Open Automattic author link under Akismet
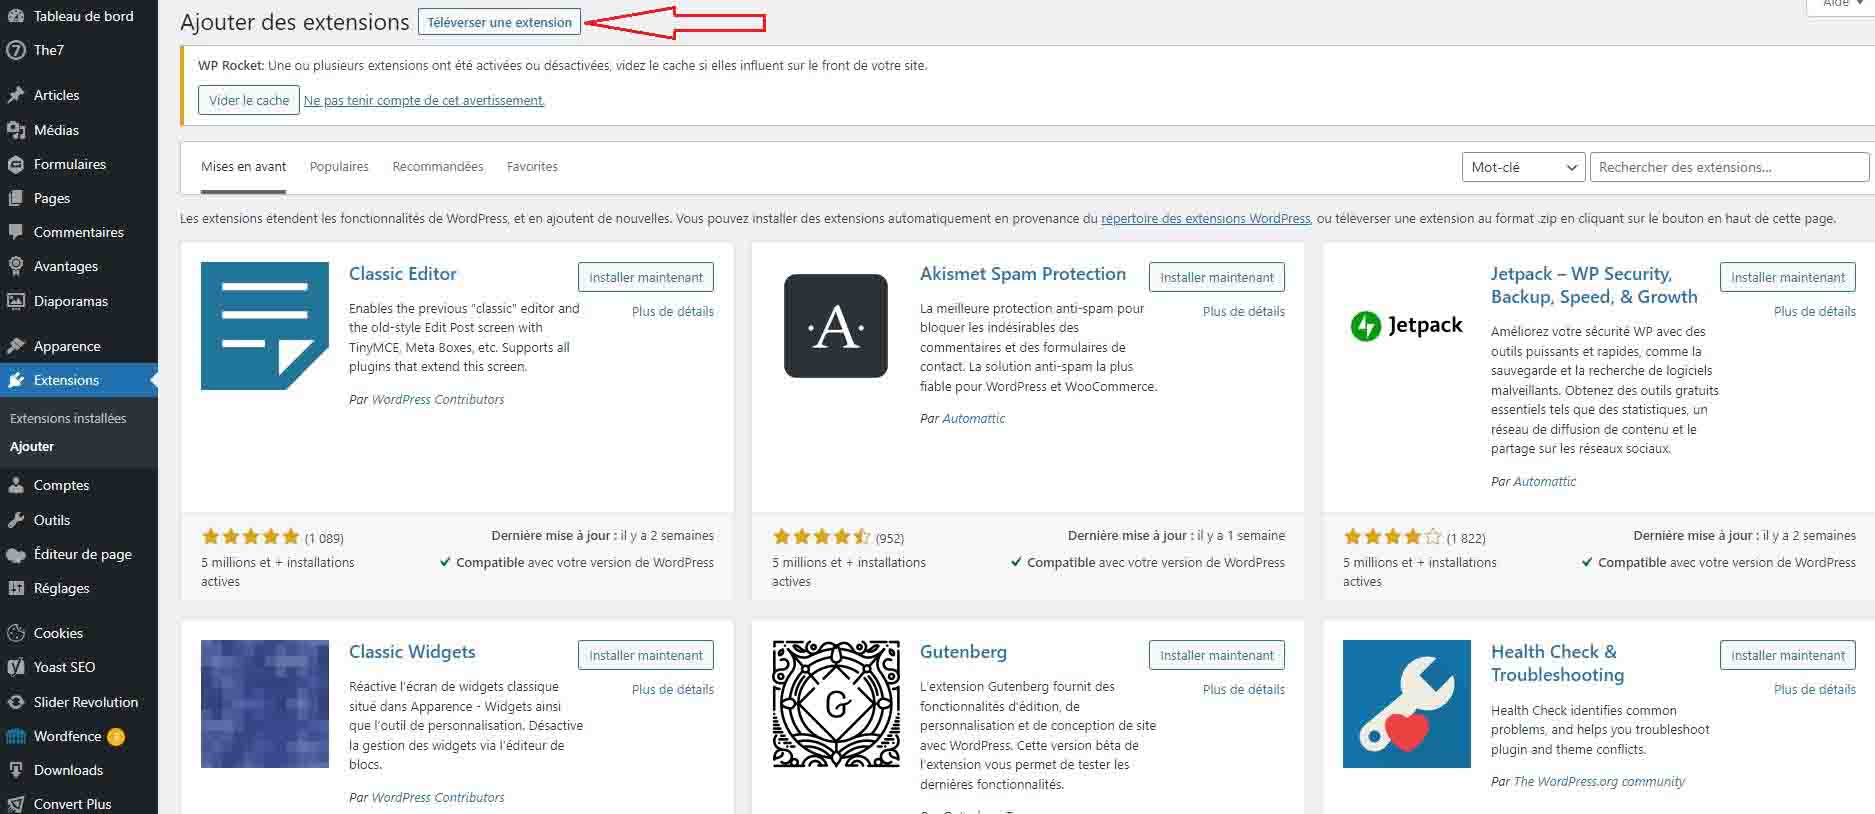 pyautogui.click(x=973, y=419)
